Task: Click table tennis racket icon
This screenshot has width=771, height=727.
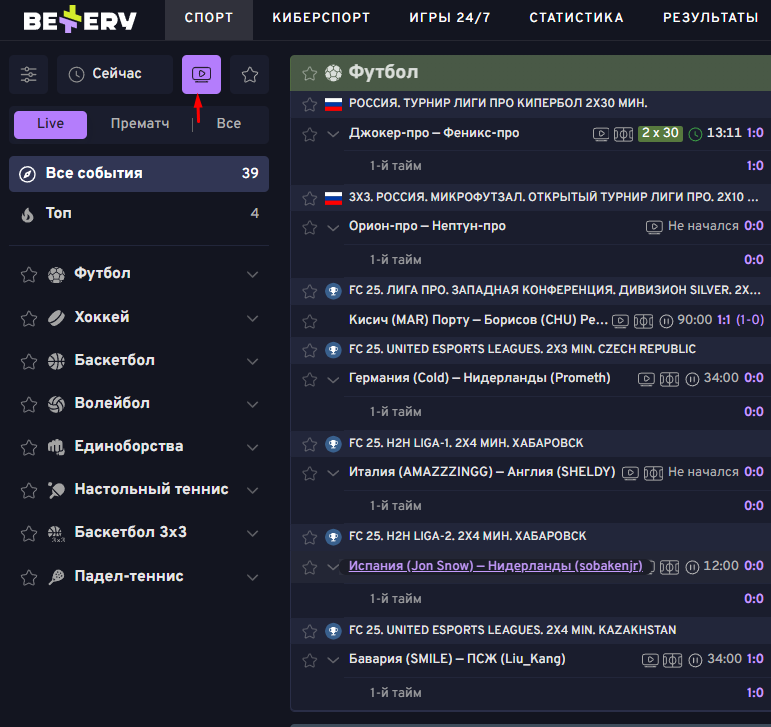Action: pyautogui.click(x=56, y=490)
